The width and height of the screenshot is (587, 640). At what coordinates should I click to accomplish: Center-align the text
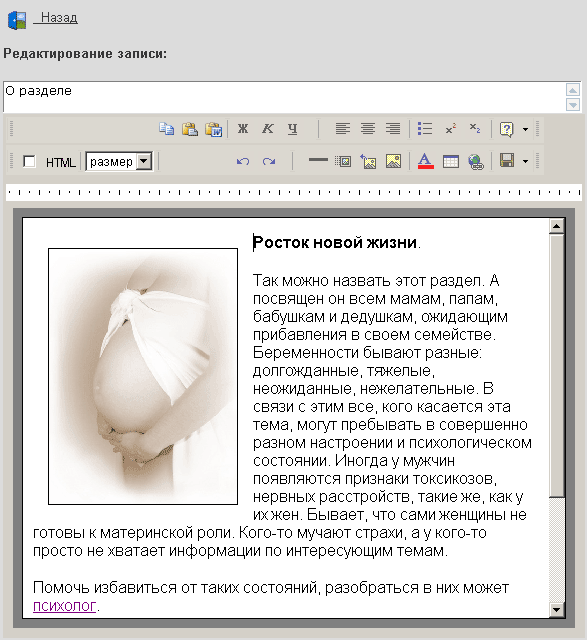(x=368, y=129)
